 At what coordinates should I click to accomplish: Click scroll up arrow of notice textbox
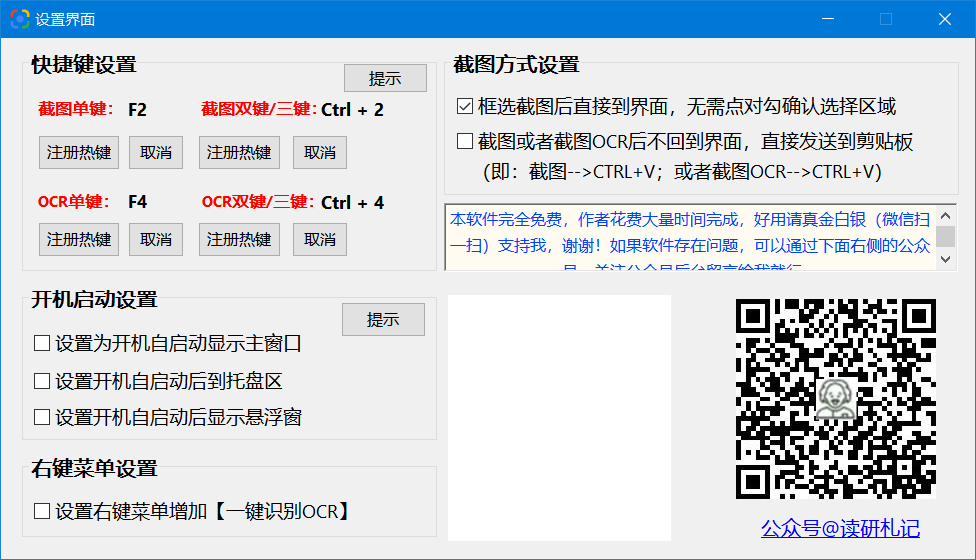[x=946, y=216]
